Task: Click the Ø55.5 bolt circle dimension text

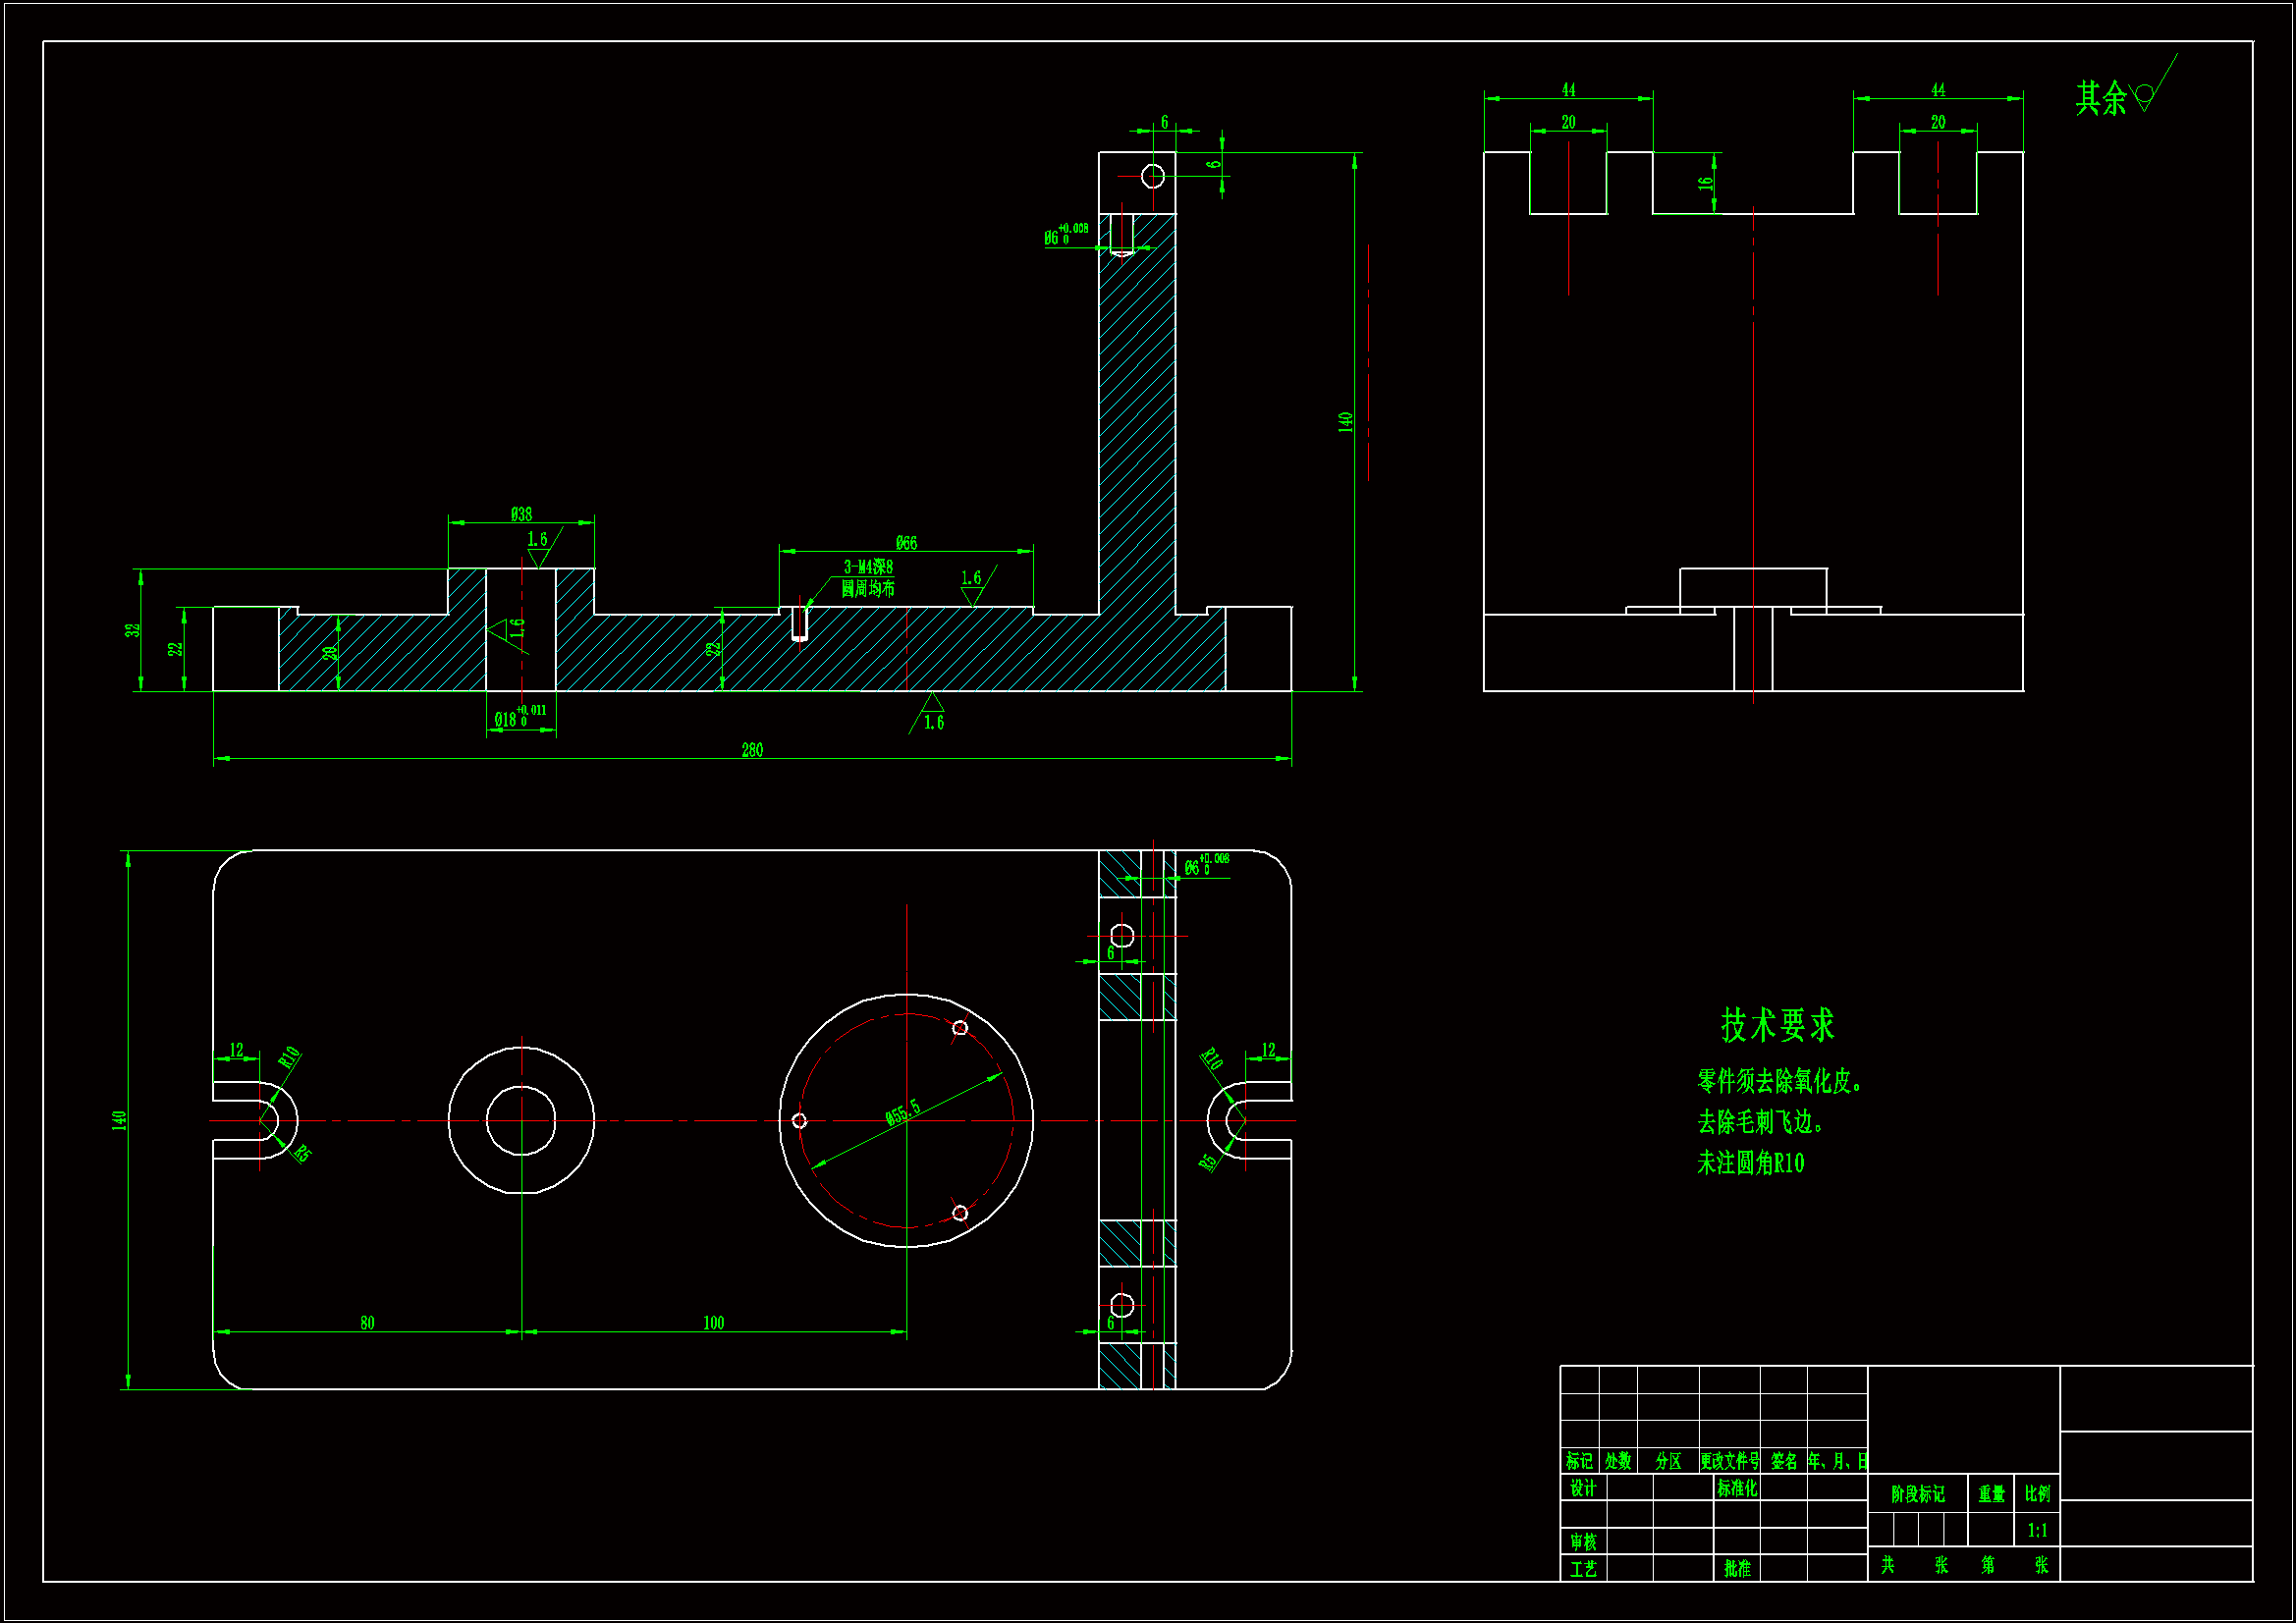Action: 902,1112
